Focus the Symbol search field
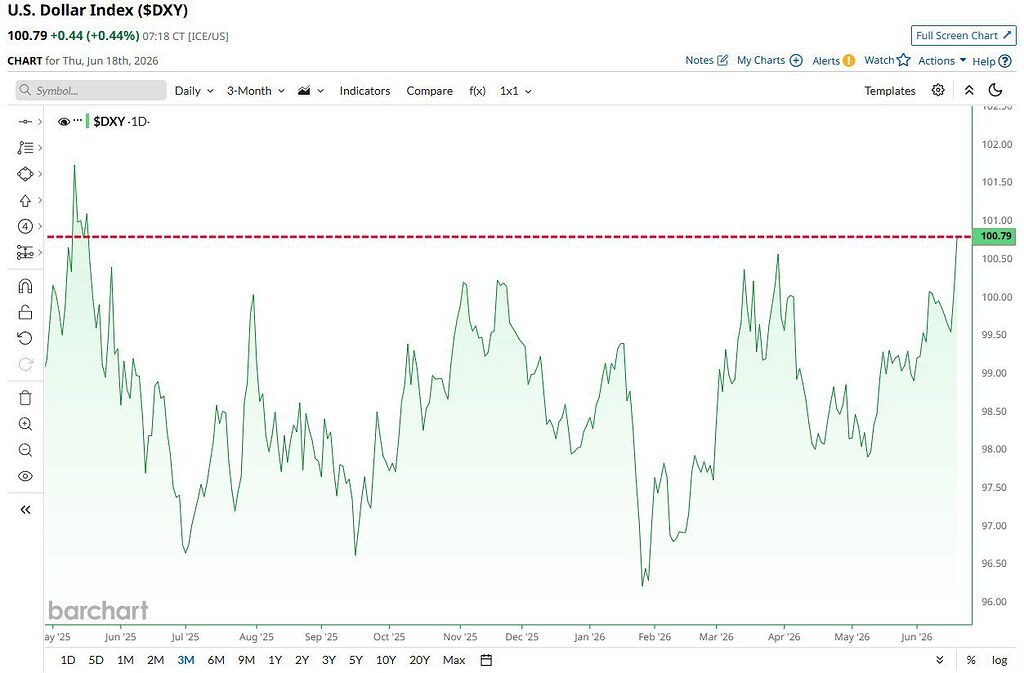The image size is (1024, 673). pos(91,90)
